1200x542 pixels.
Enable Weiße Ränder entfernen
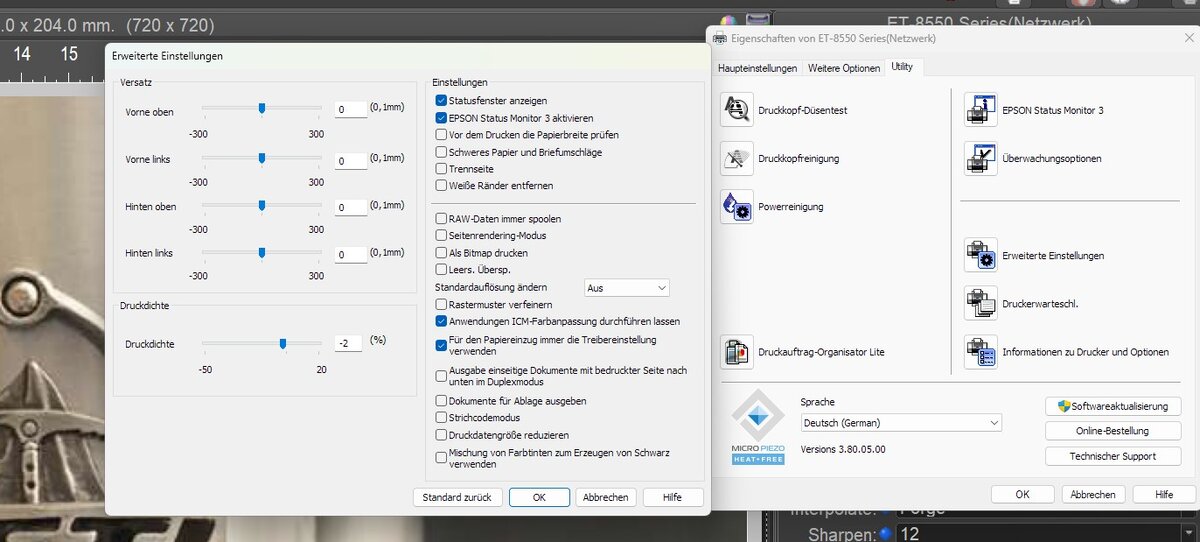click(x=441, y=186)
